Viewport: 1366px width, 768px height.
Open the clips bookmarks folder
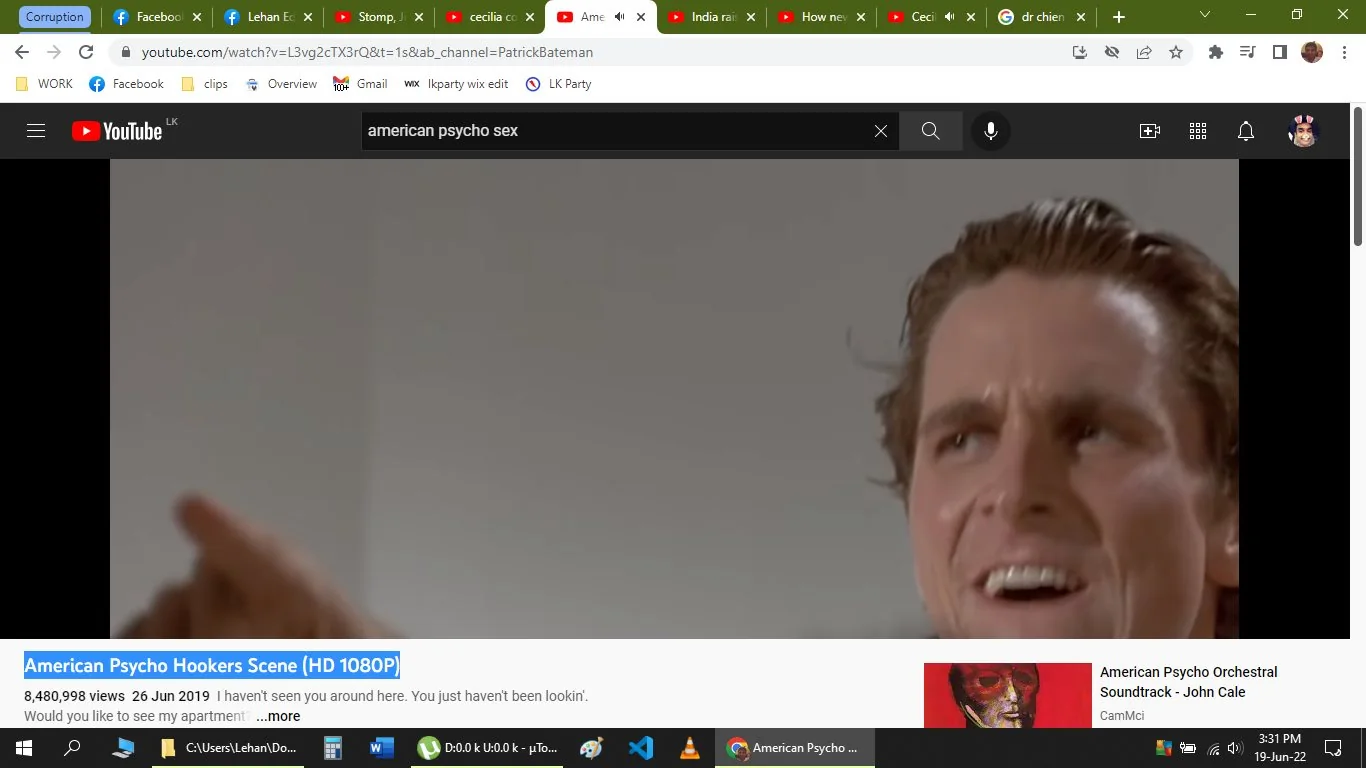pos(204,84)
